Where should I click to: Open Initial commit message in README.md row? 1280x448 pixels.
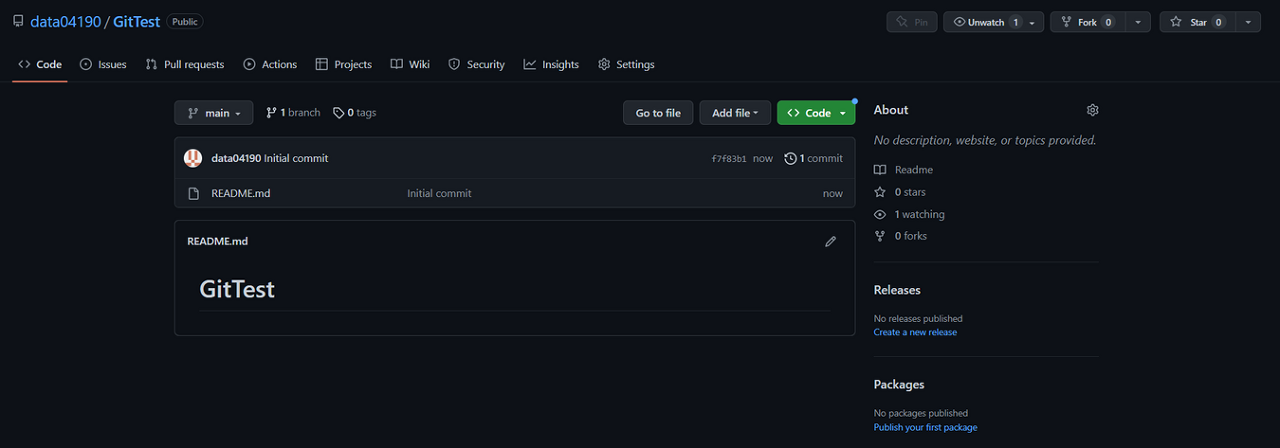click(x=439, y=193)
